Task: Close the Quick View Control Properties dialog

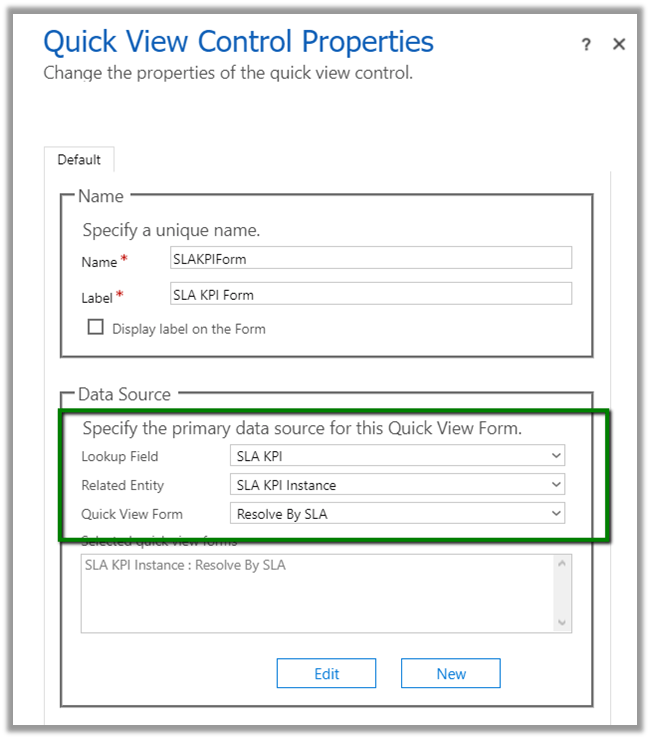Action: pos(619,45)
